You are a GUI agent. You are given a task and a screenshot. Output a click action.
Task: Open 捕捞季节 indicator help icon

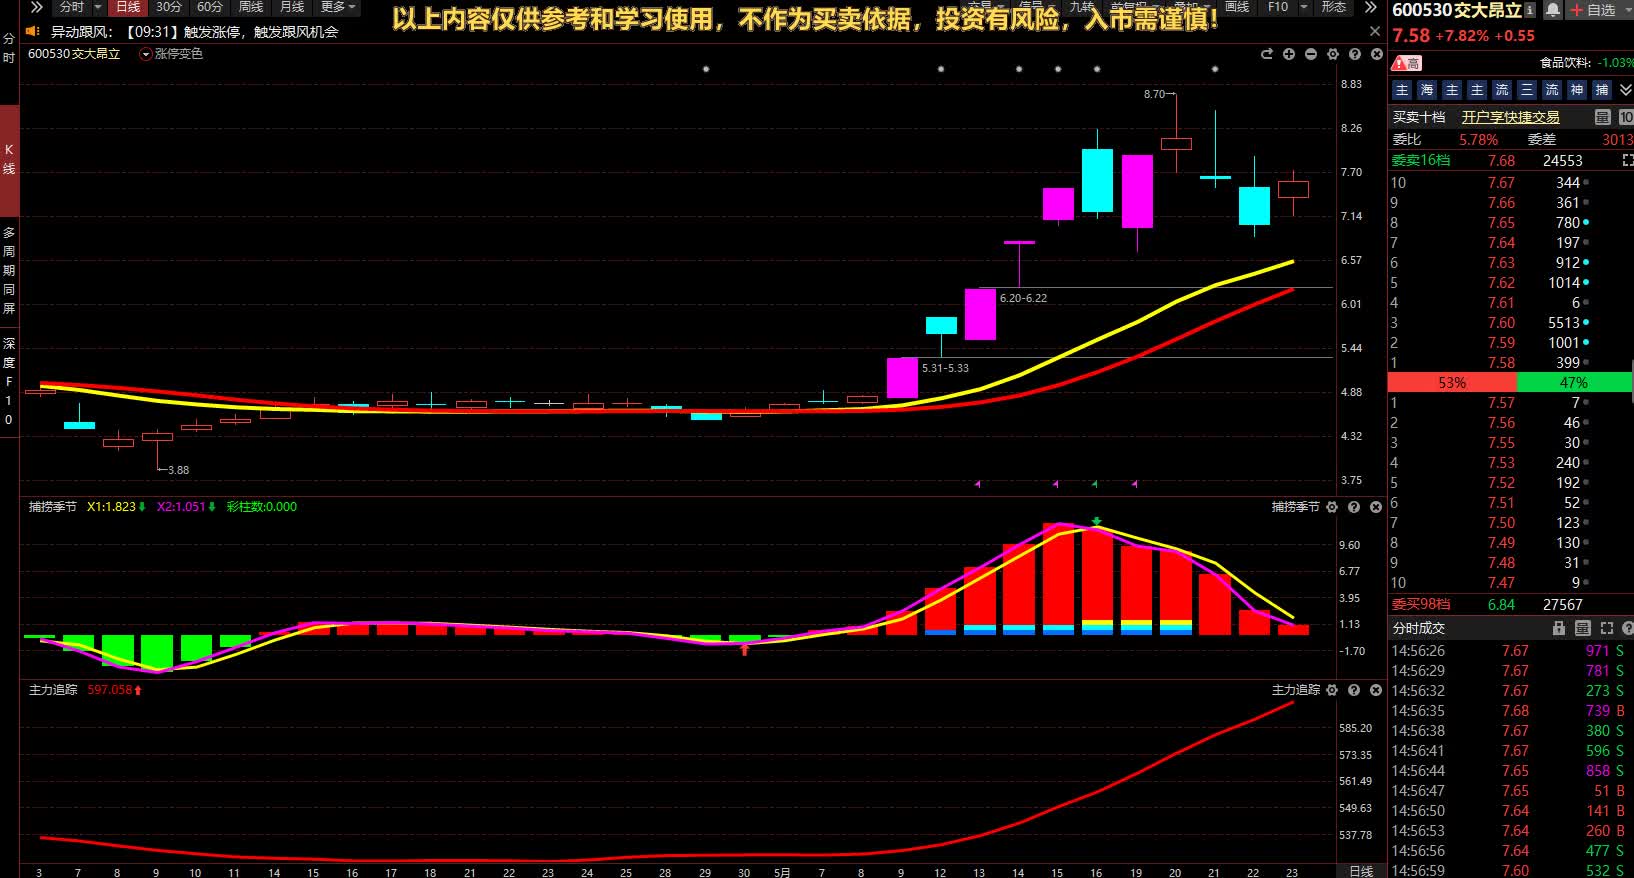coord(1354,507)
